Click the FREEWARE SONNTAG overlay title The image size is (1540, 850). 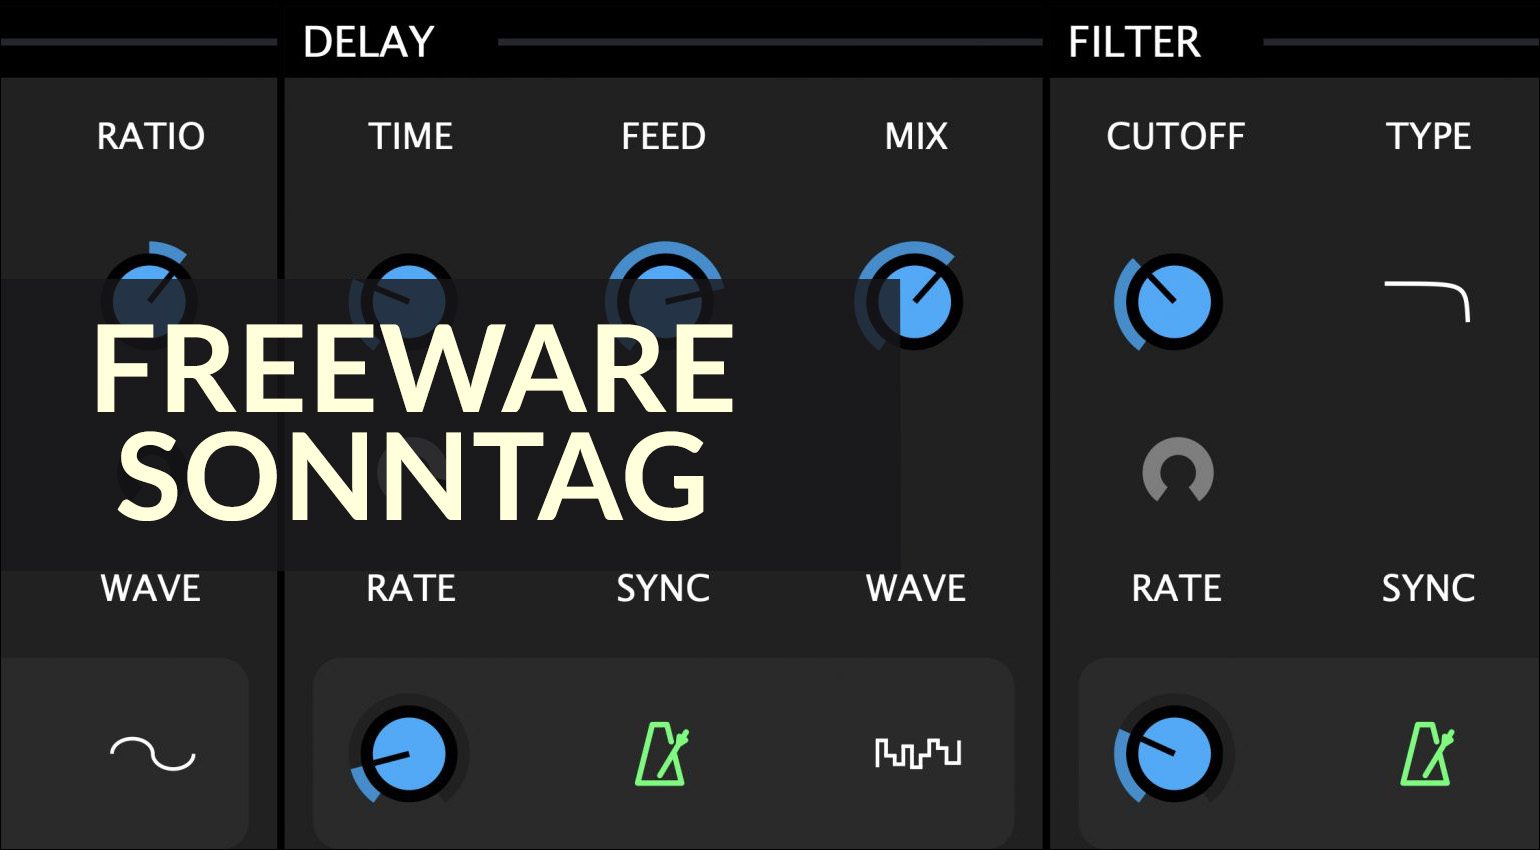(x=413, y=422)
